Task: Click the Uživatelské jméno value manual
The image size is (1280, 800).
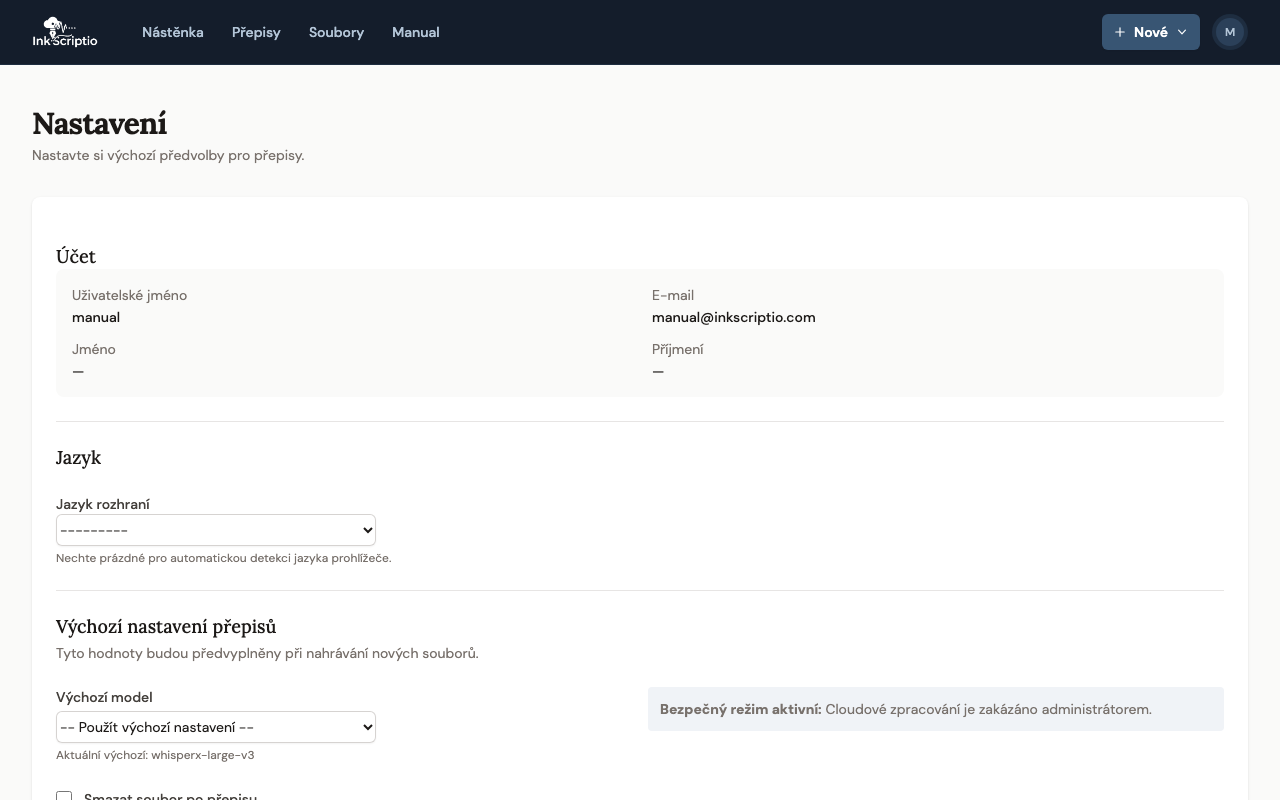Action: coord(96,317)
